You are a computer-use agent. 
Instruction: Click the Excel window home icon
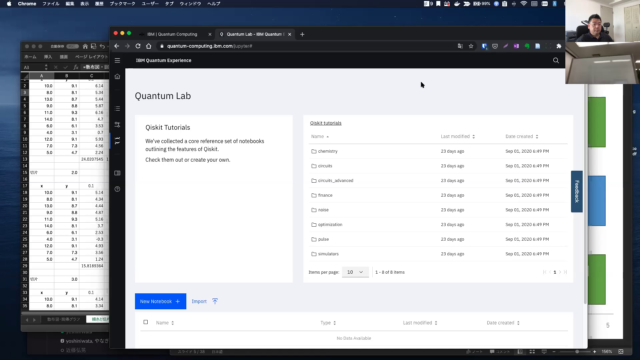85,47
